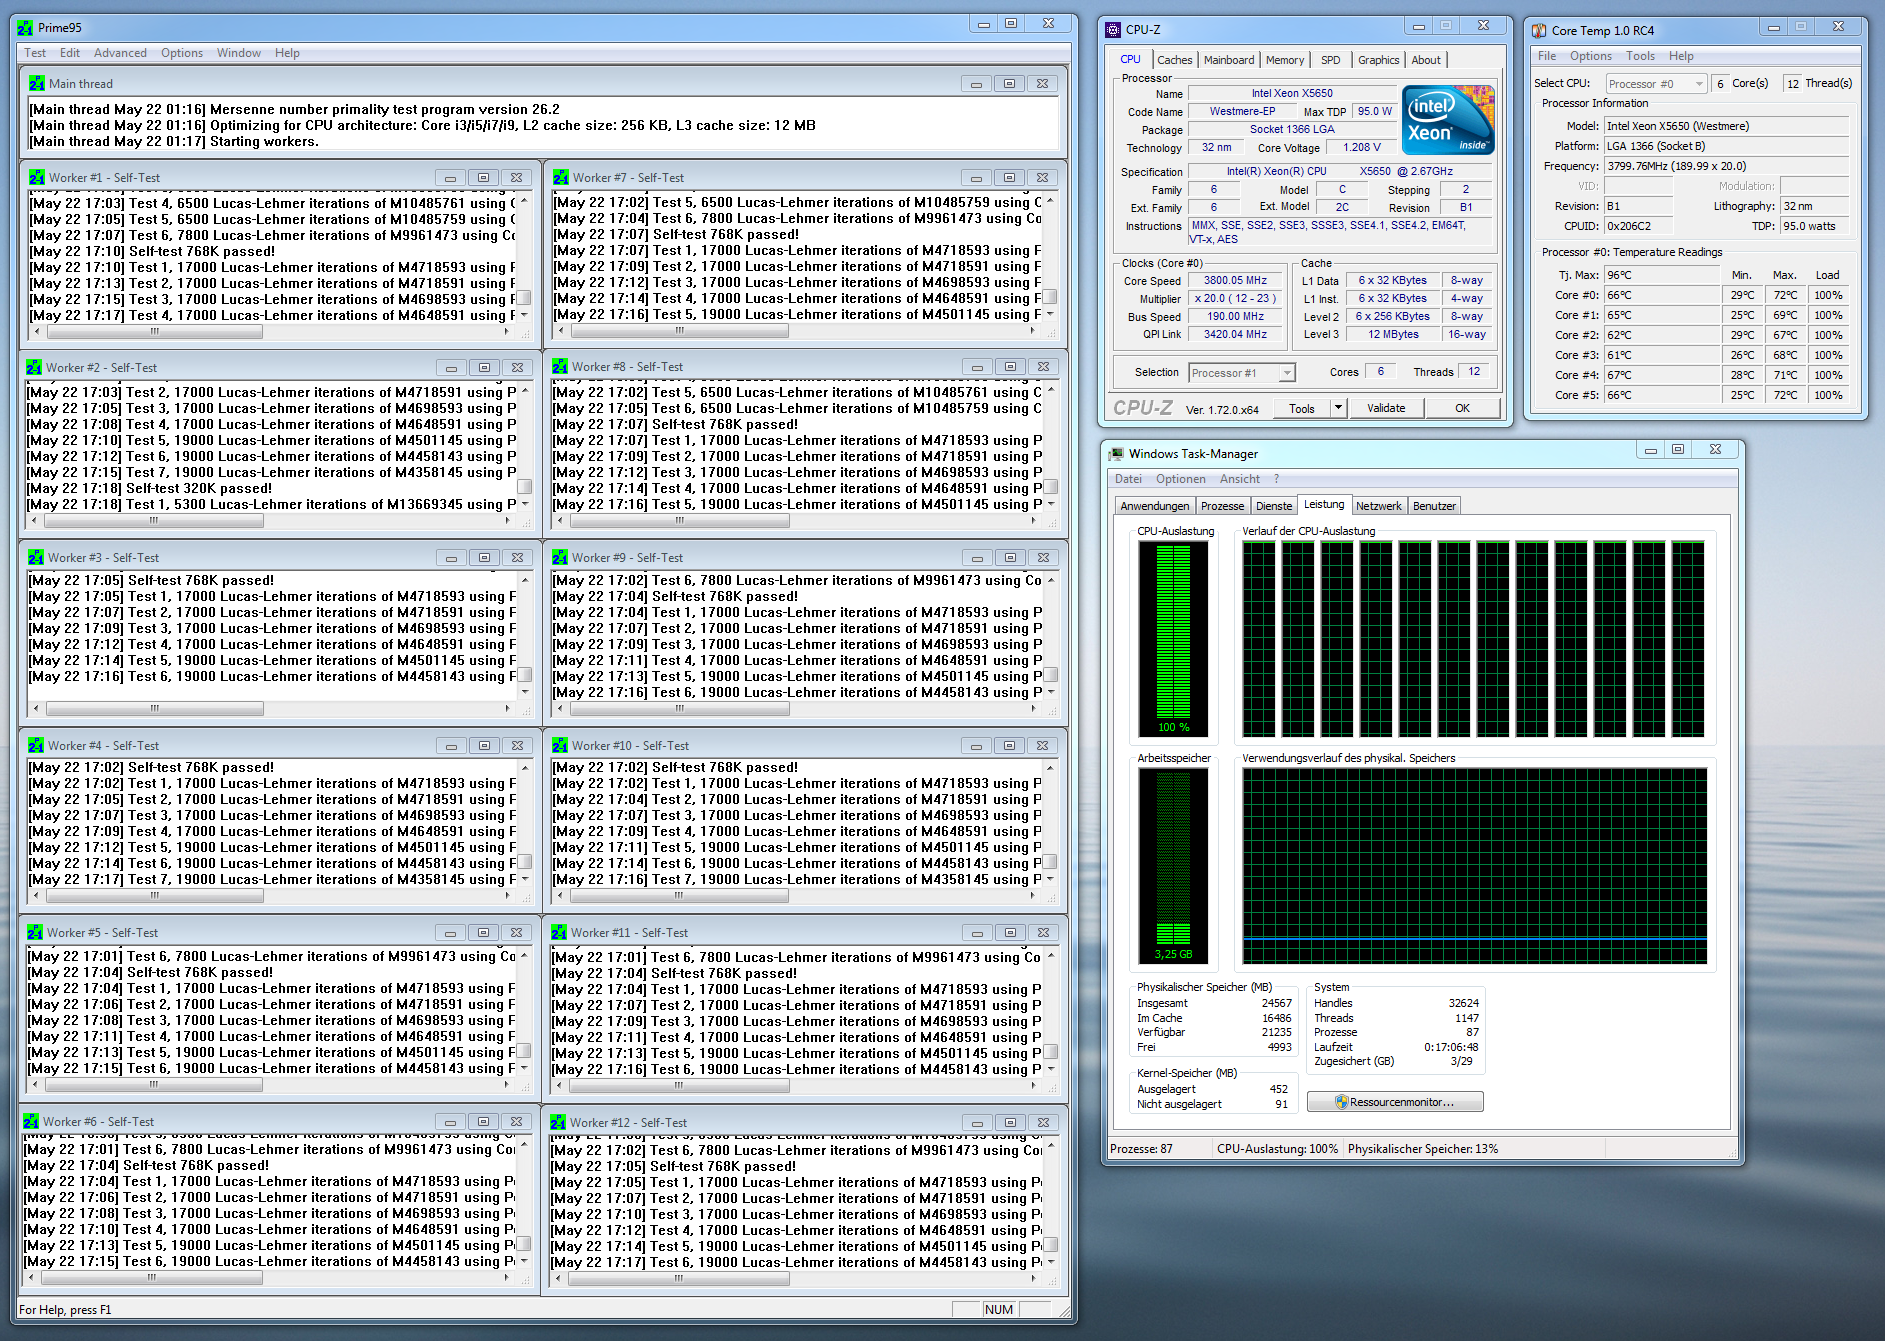Click the scroll-down arrow in Worker #9
Viewport: 1885px width, 1341px height.
pos(1050,691)
